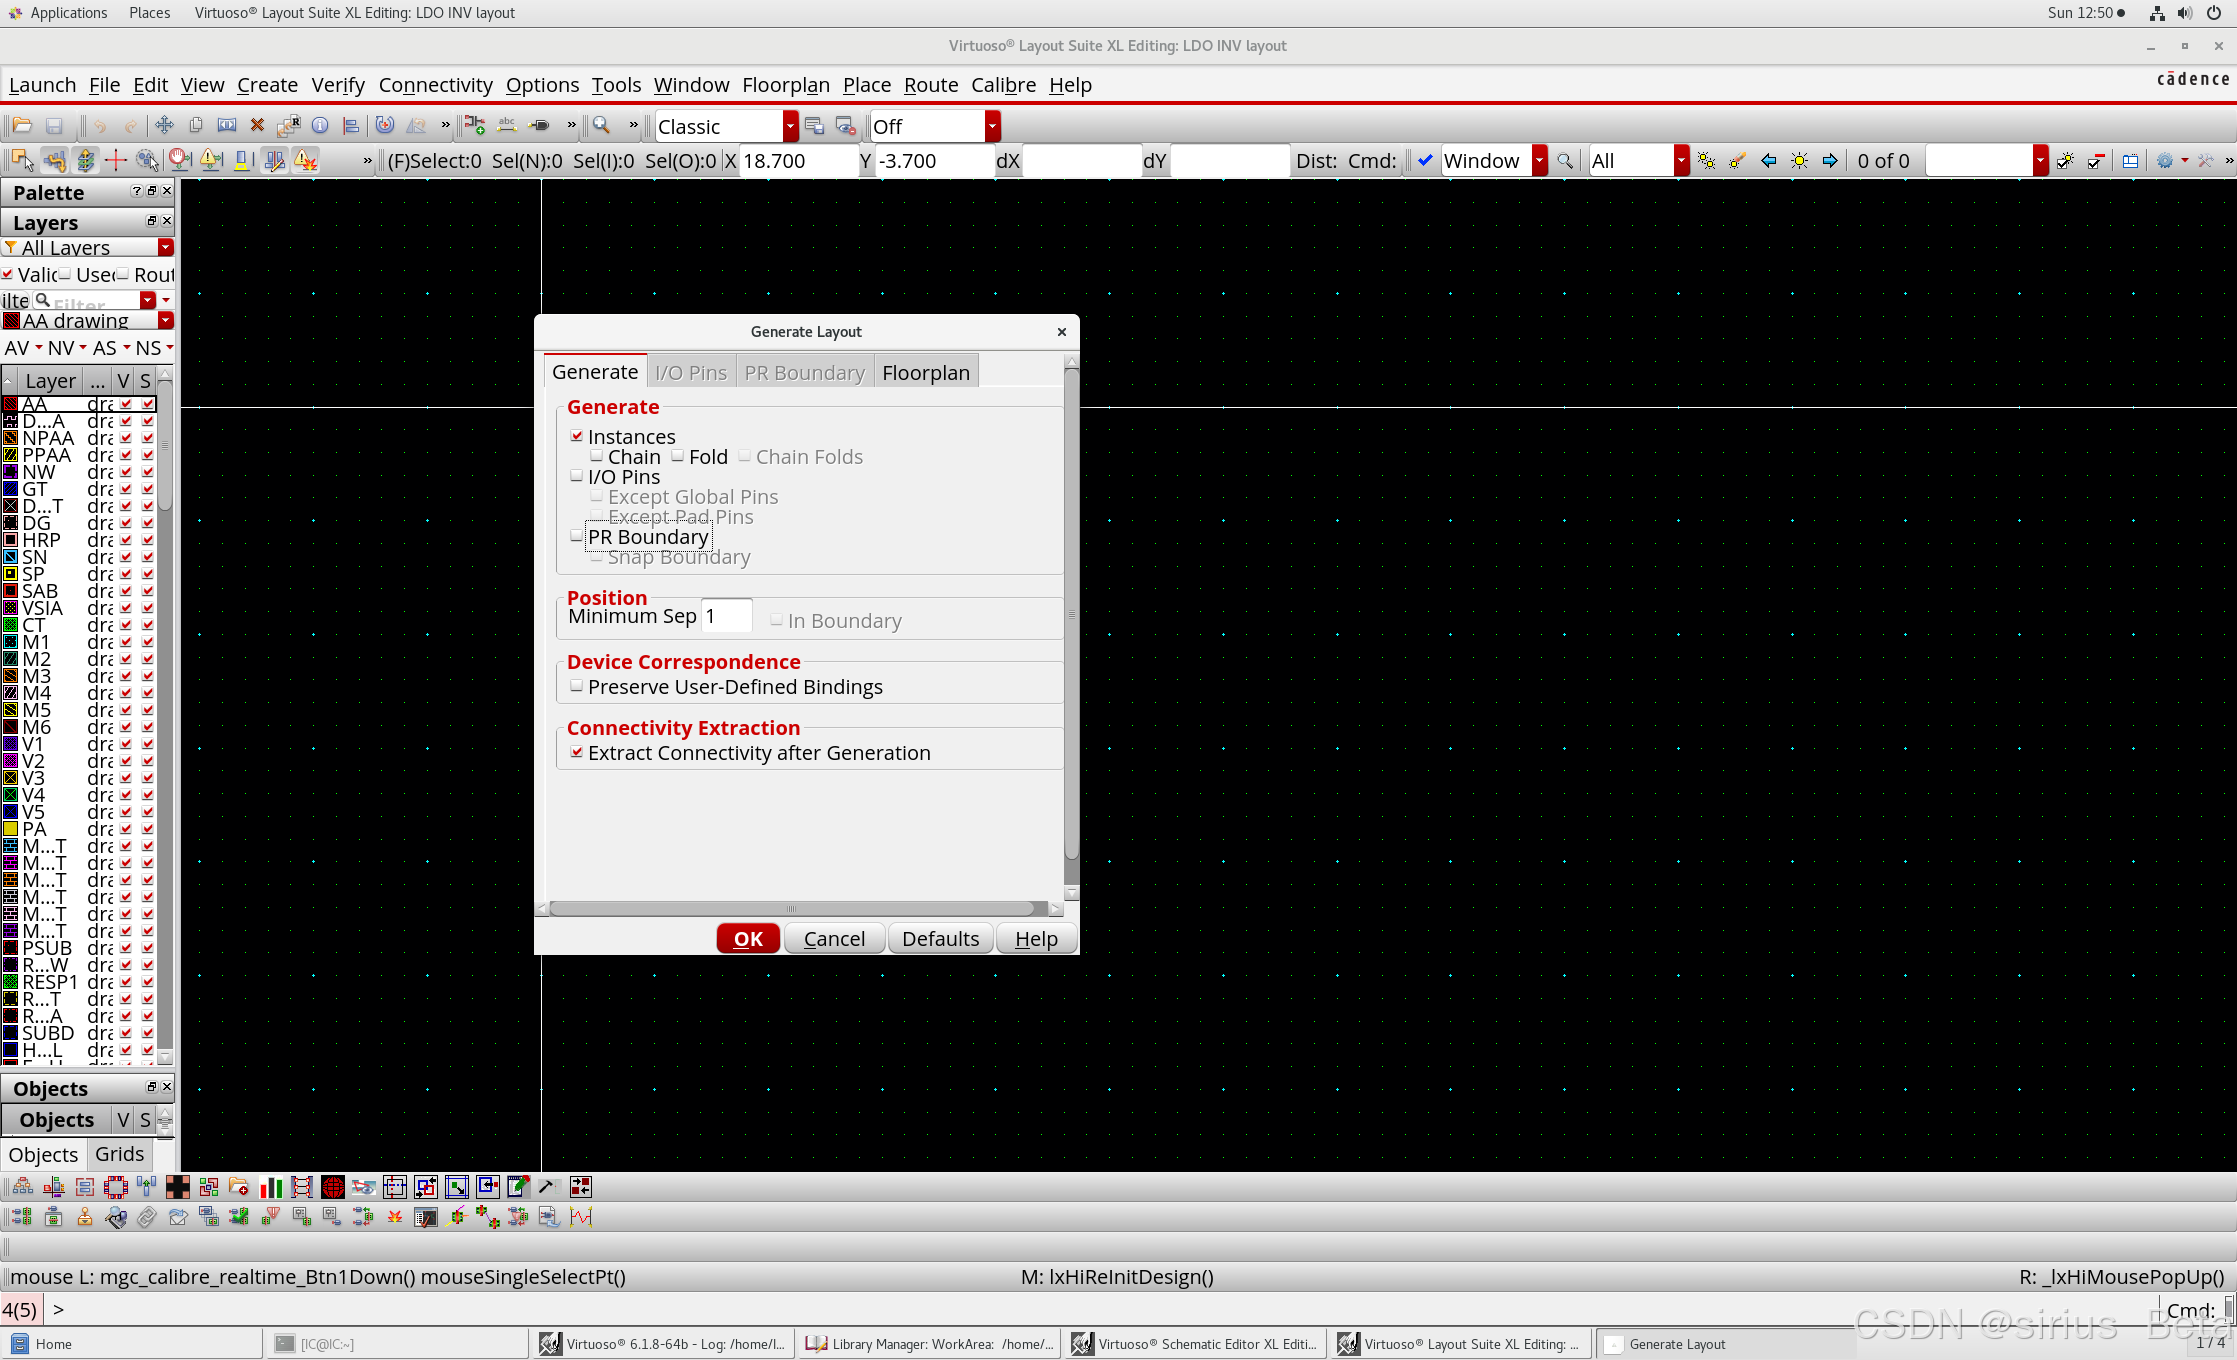Viewport: 2237px width, 1360px height.
Task: Uncheck the Instances checkbox
Action: coord(577,436)
